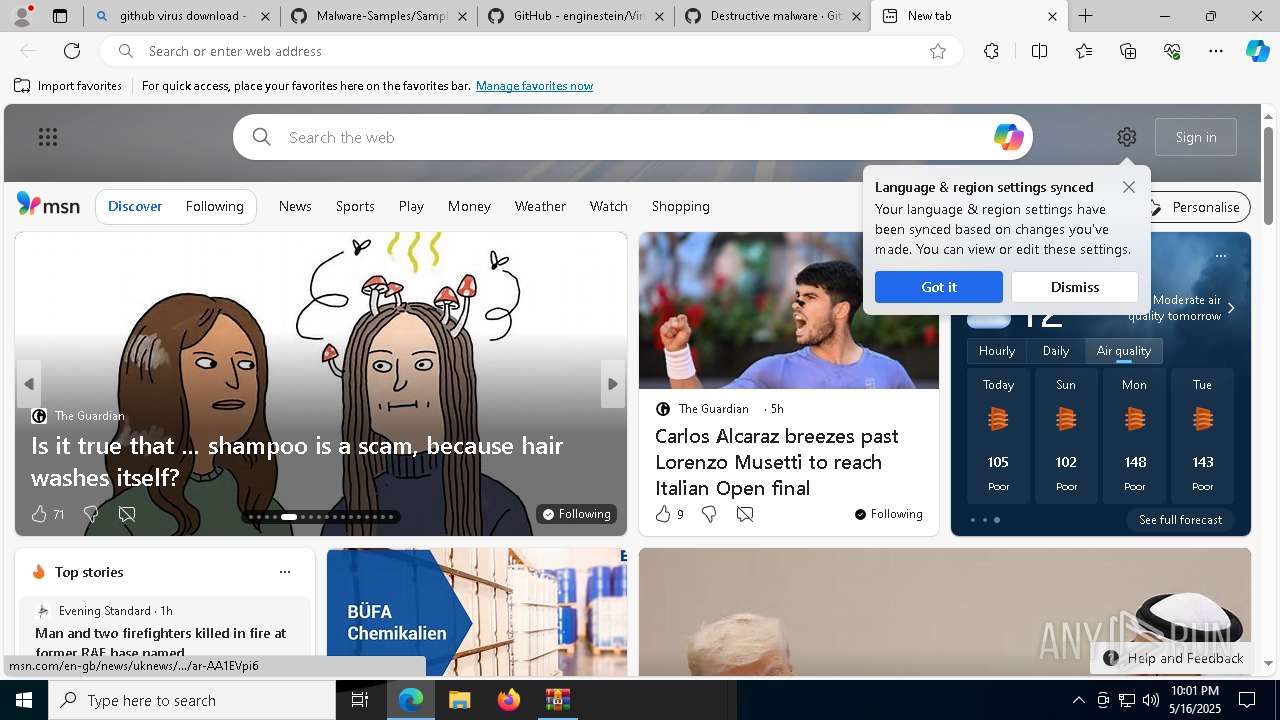
Task: Click the MSN logo
Action: (x=48, y=205)
